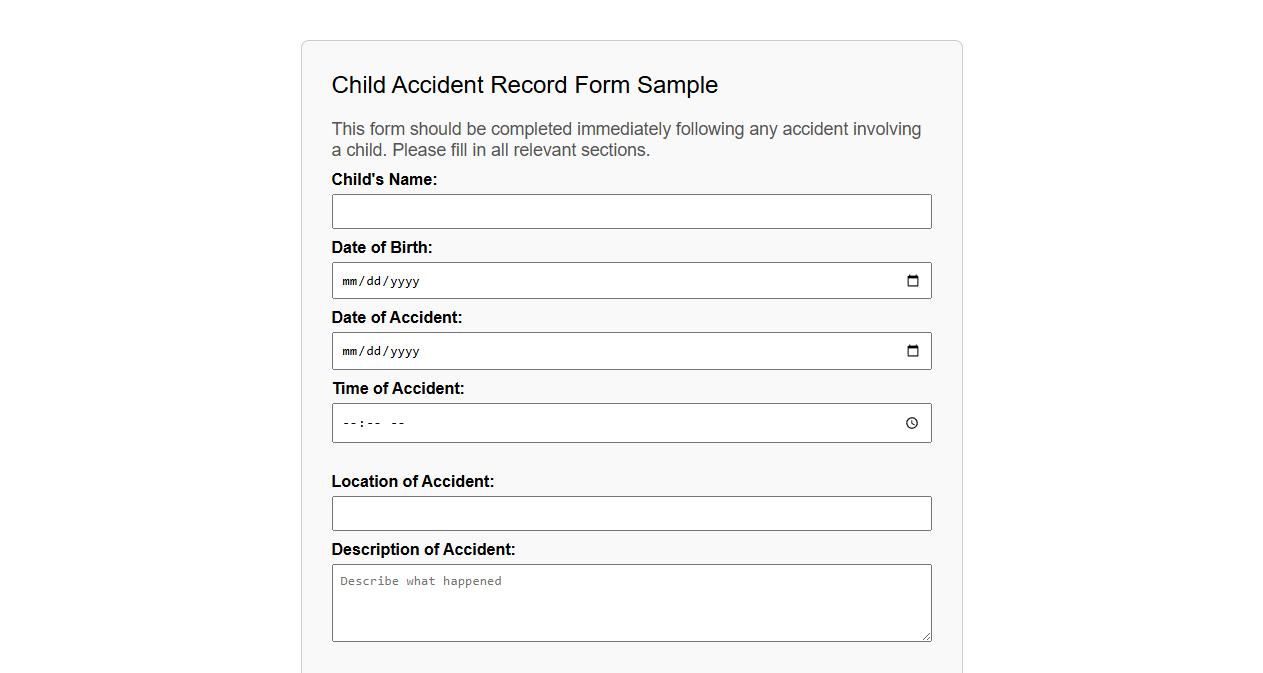Select the mm/dd/yyyy placeholder under Date of Birth
Image resolution: width=1263 pixels, height=673 pixels.
click(380, 281)
